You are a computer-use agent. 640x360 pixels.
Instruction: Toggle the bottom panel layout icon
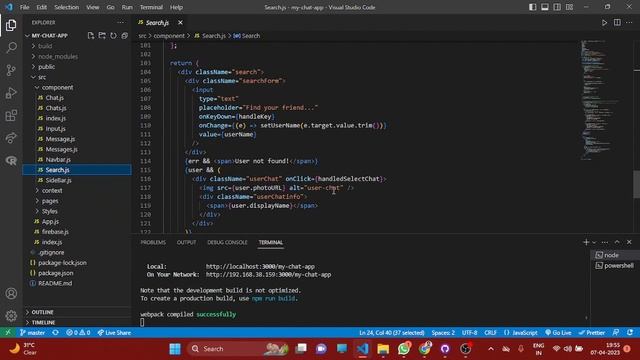pos(545,7)
